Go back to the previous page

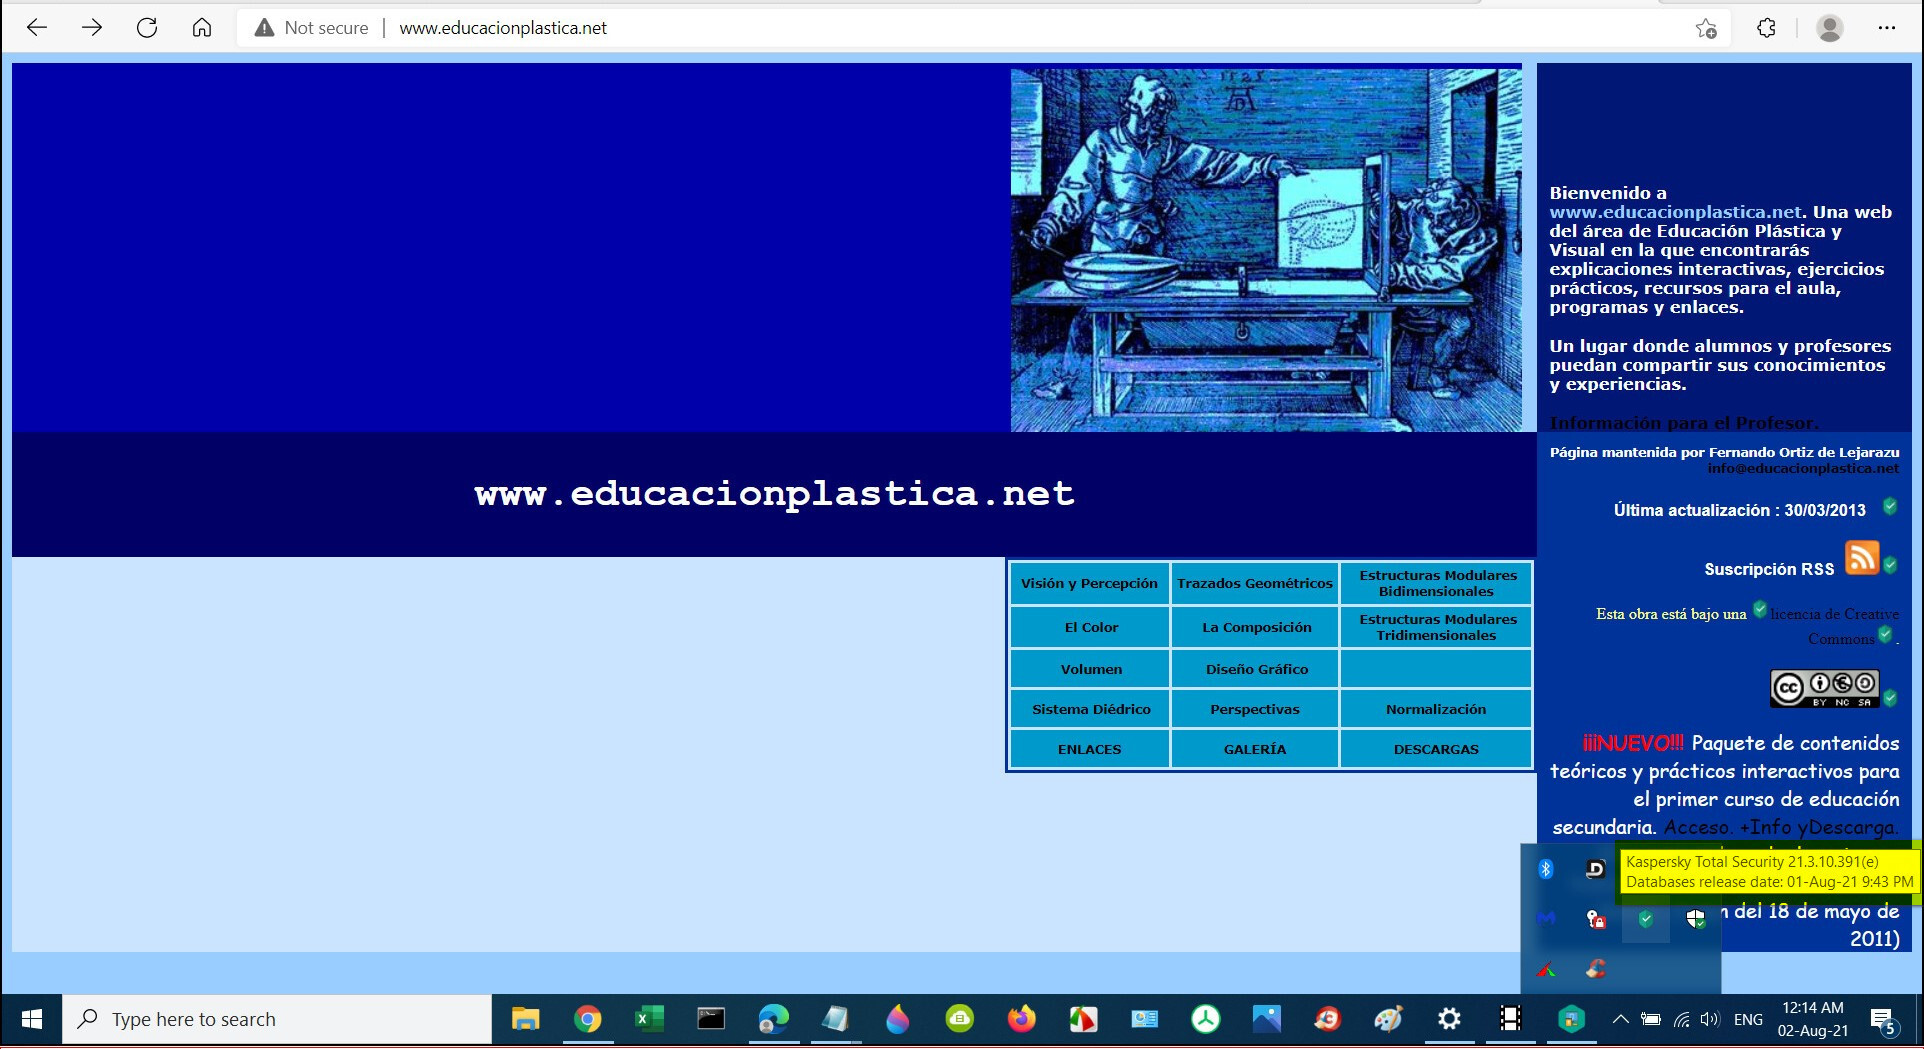37,28
